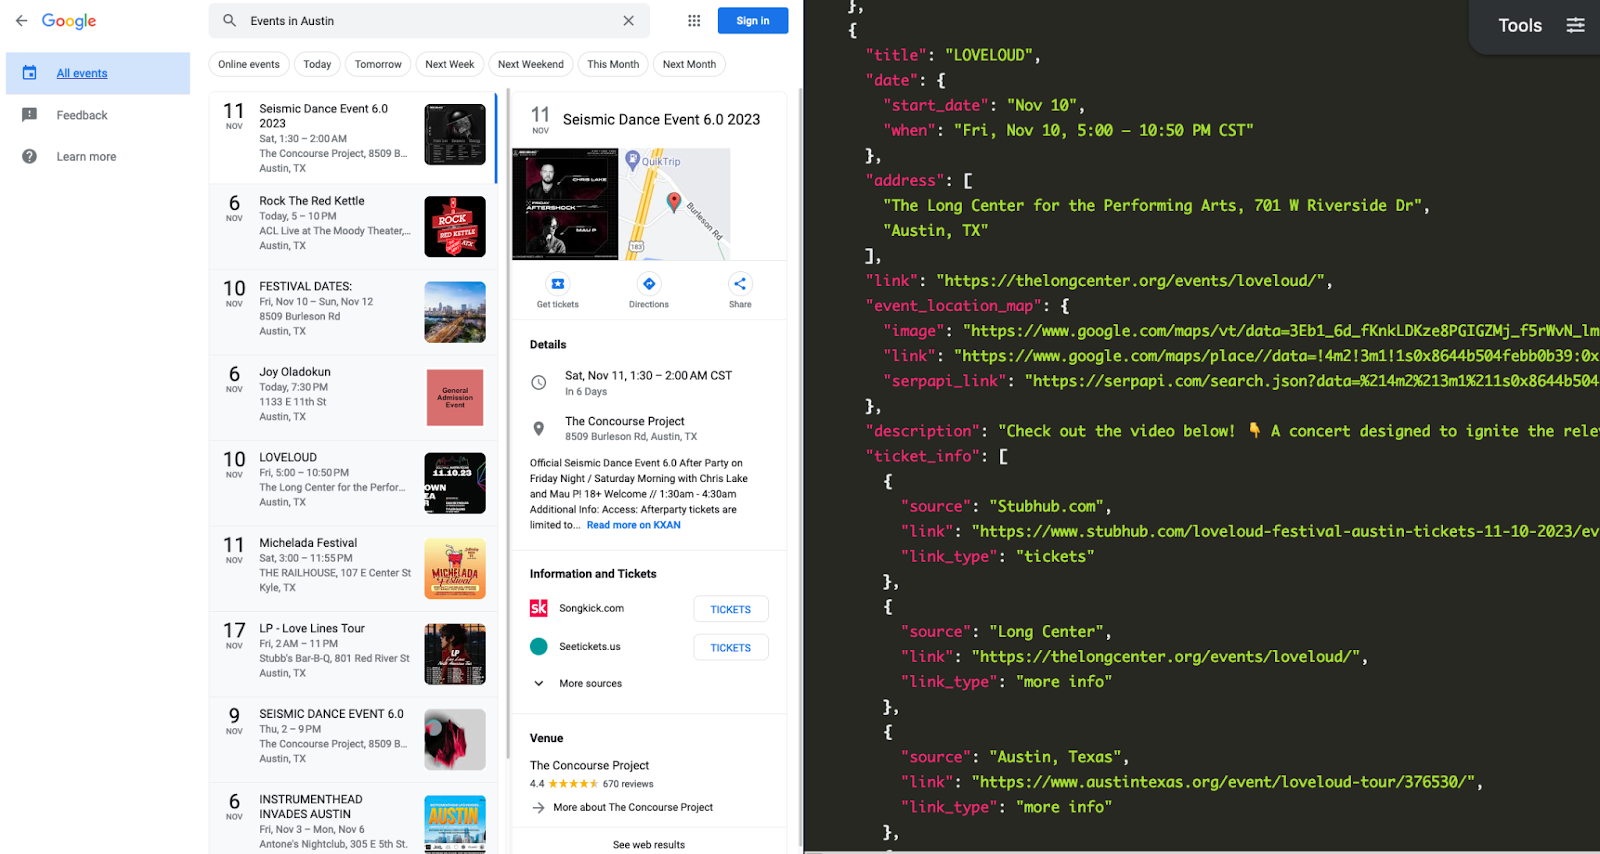Click the "LOVELOUD" title value in JSON

click(988, 55)
